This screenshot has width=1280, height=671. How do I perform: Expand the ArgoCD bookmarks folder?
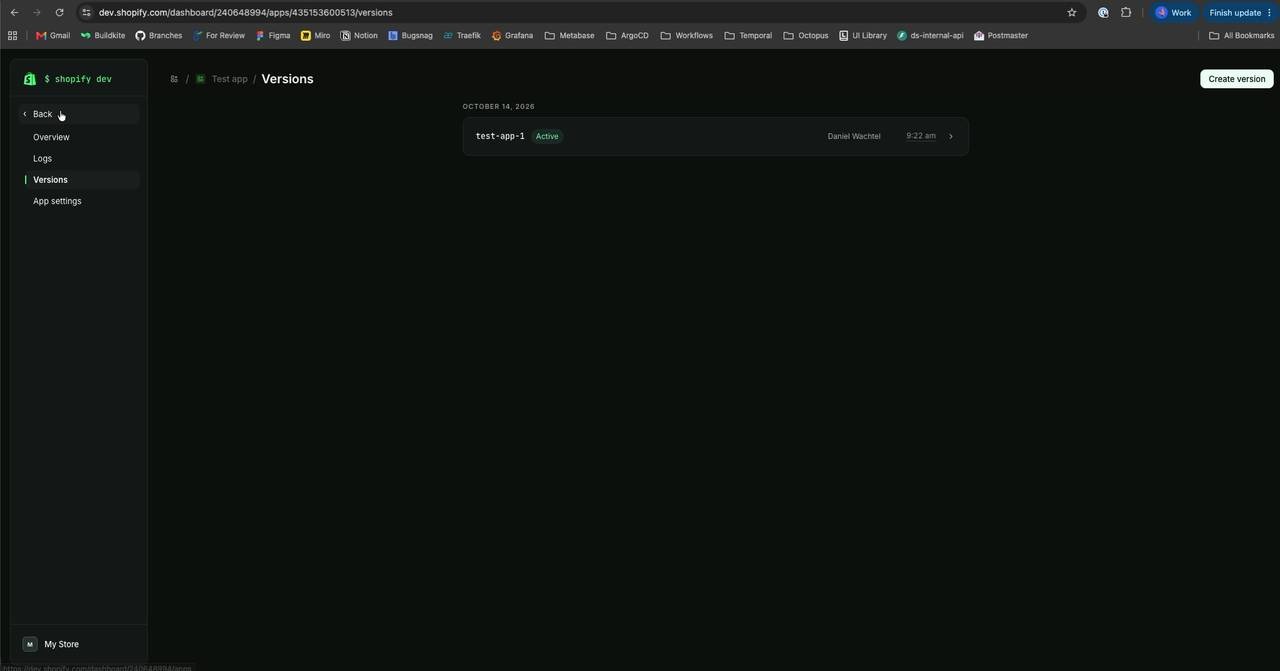click(627, 36)
